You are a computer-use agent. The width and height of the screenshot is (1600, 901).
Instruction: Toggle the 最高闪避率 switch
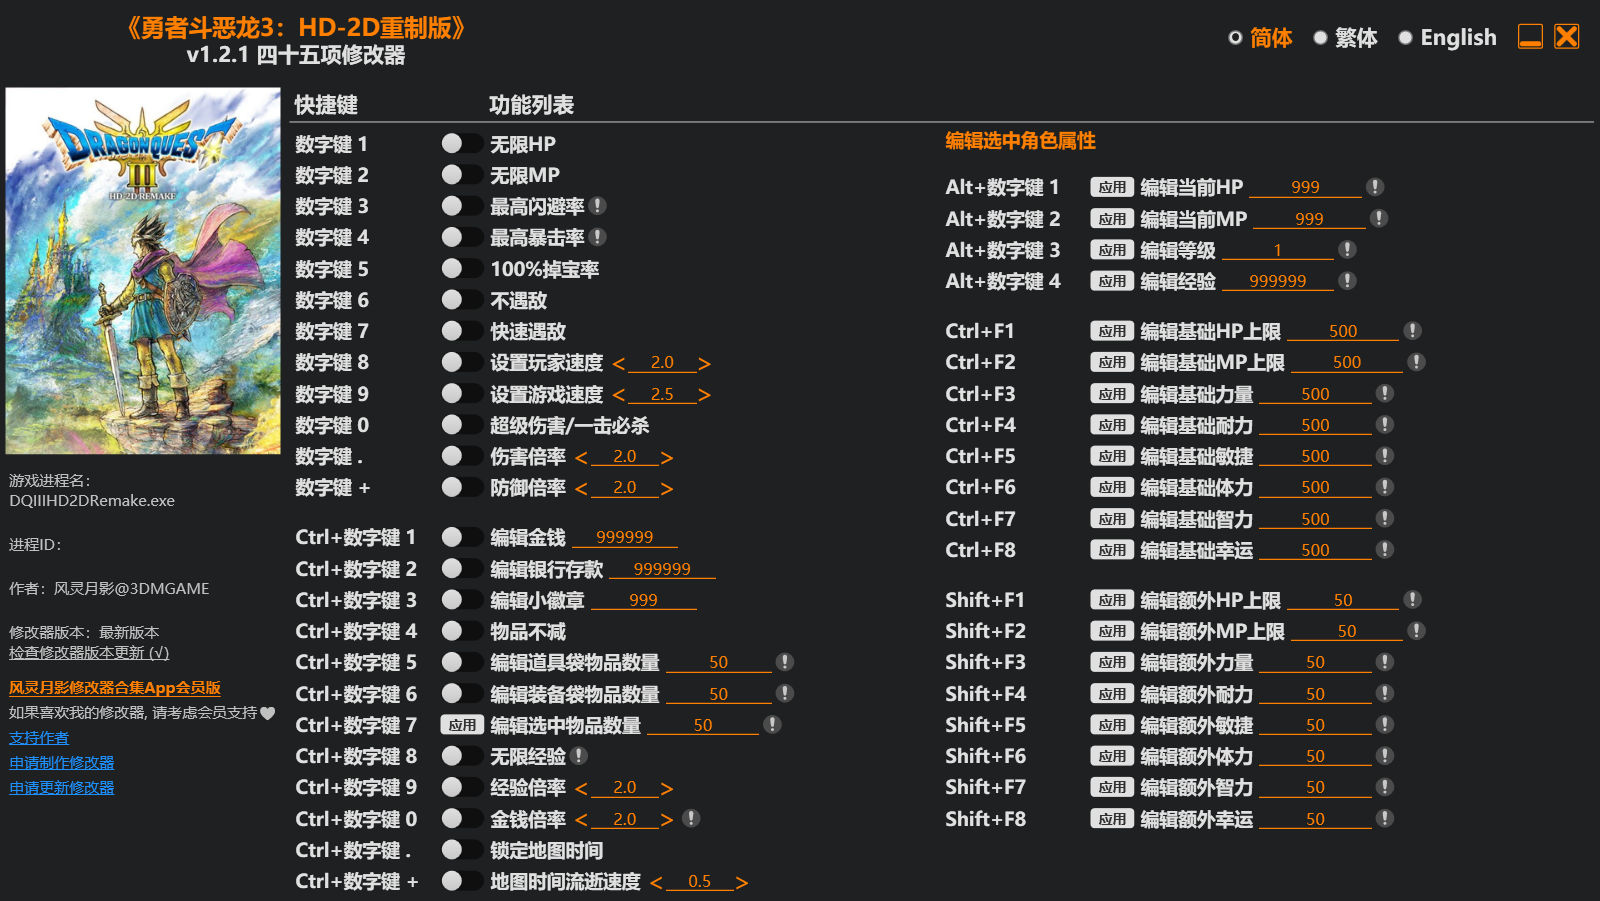462,205
